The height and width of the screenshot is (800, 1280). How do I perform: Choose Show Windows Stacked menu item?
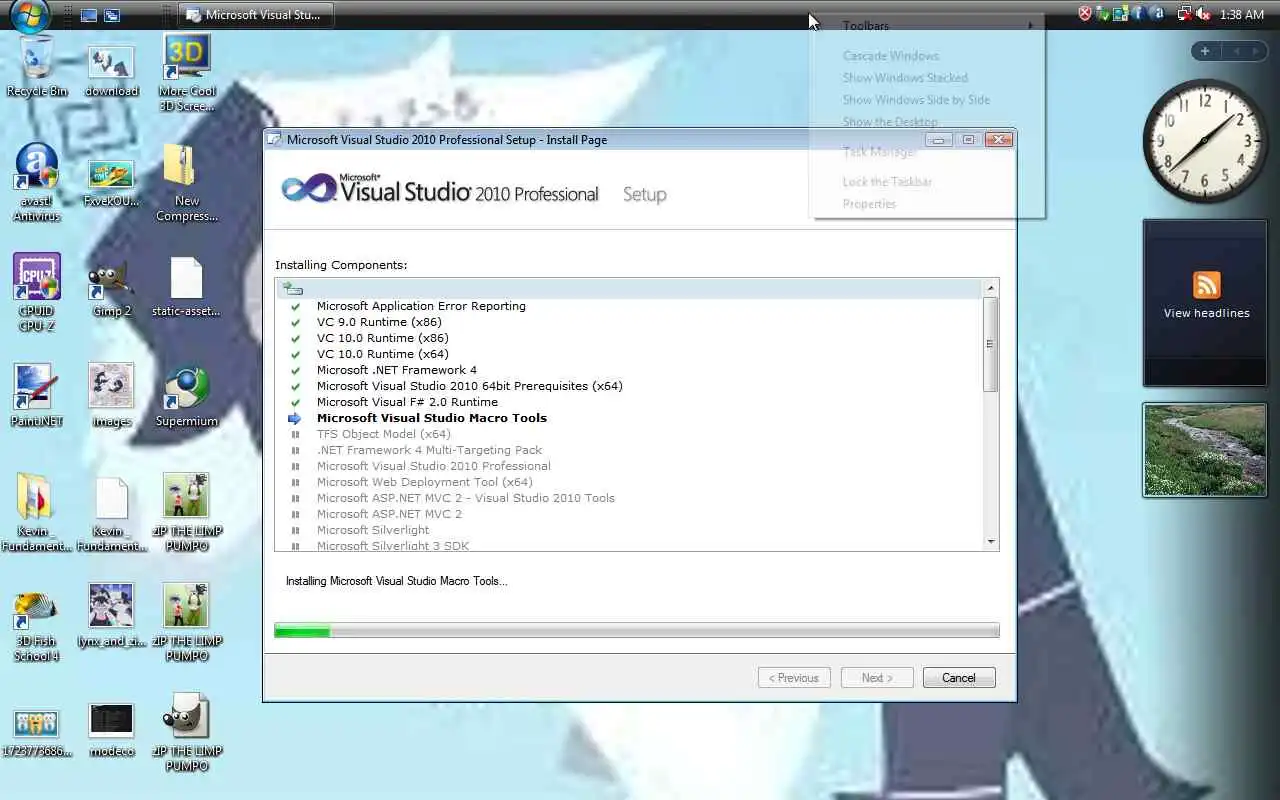[927, 78]
